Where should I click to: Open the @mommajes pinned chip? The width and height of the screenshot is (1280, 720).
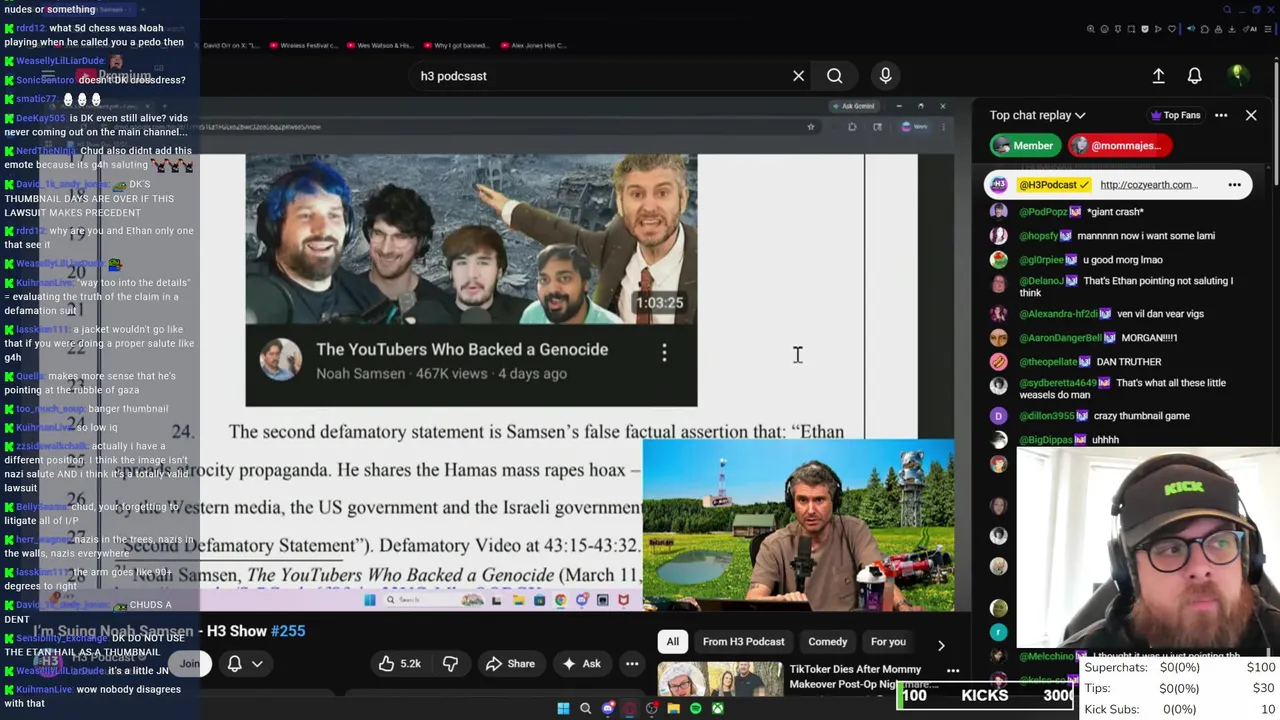tap(1118, 146)
